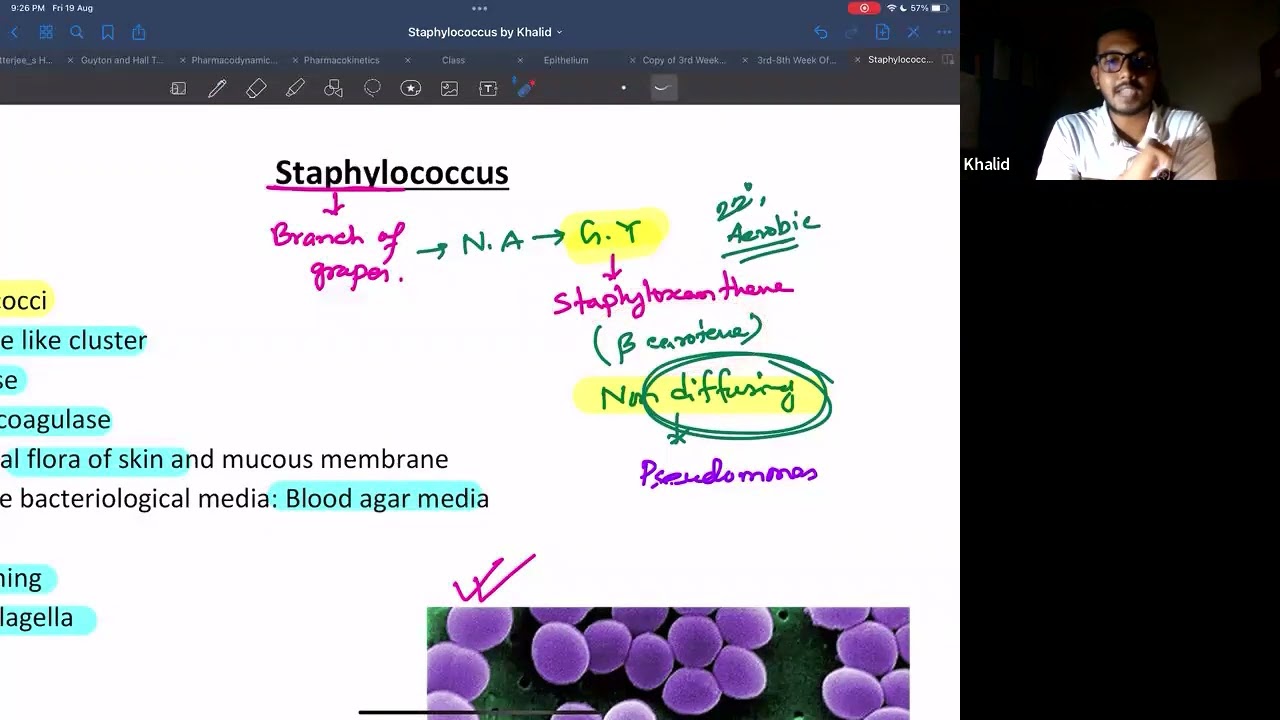Select the Eraser tool
The image size is (1280, 720).
tap(256, 88)
